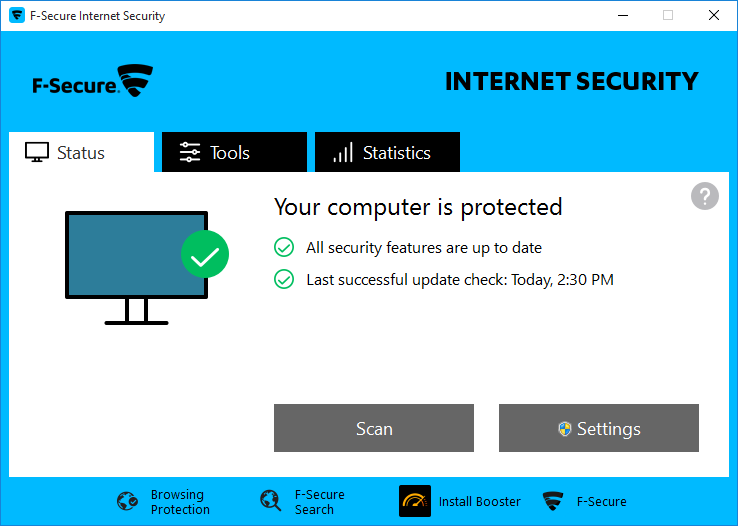The image size is (738, 526).
Task: Start a scan with the Scan button
Action: tap(374, 429)
